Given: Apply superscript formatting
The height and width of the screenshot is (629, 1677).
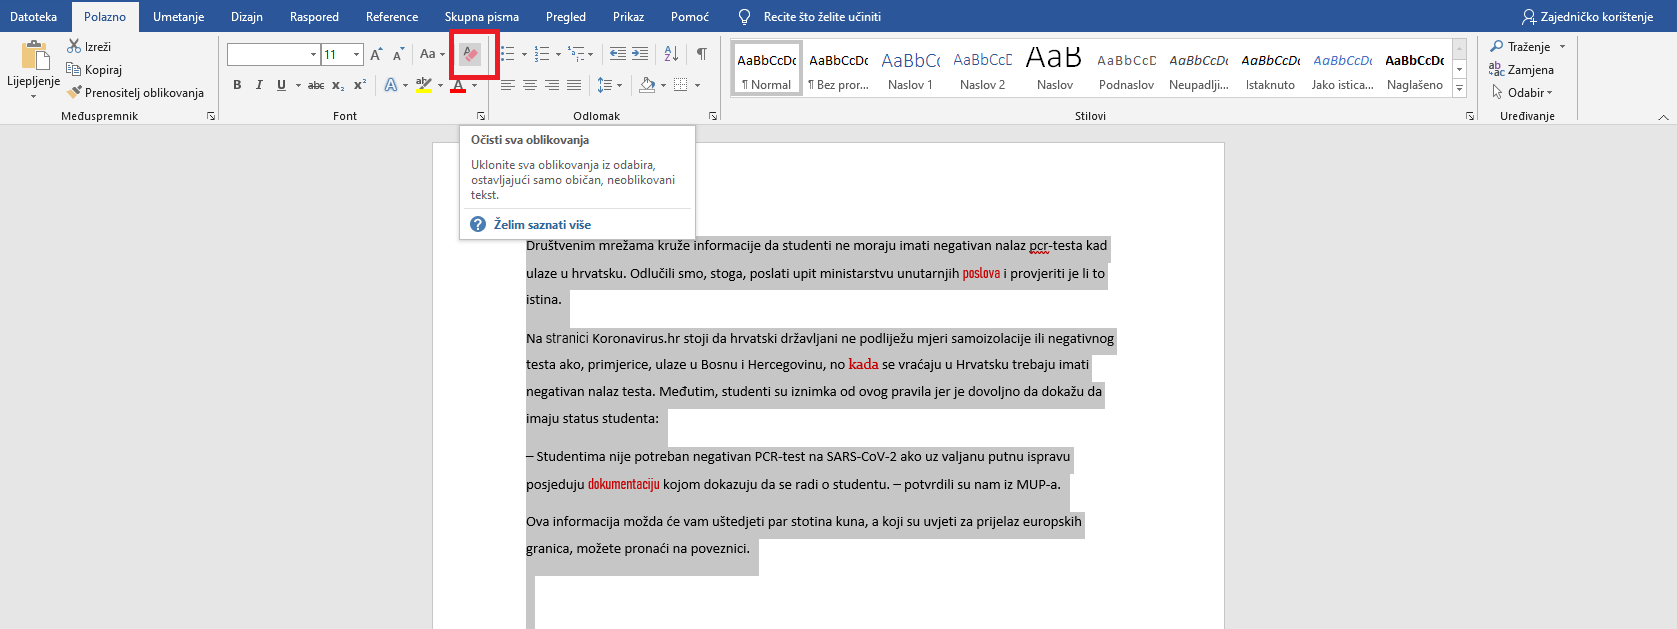Looking at the screenshot, I should [360, 85].
